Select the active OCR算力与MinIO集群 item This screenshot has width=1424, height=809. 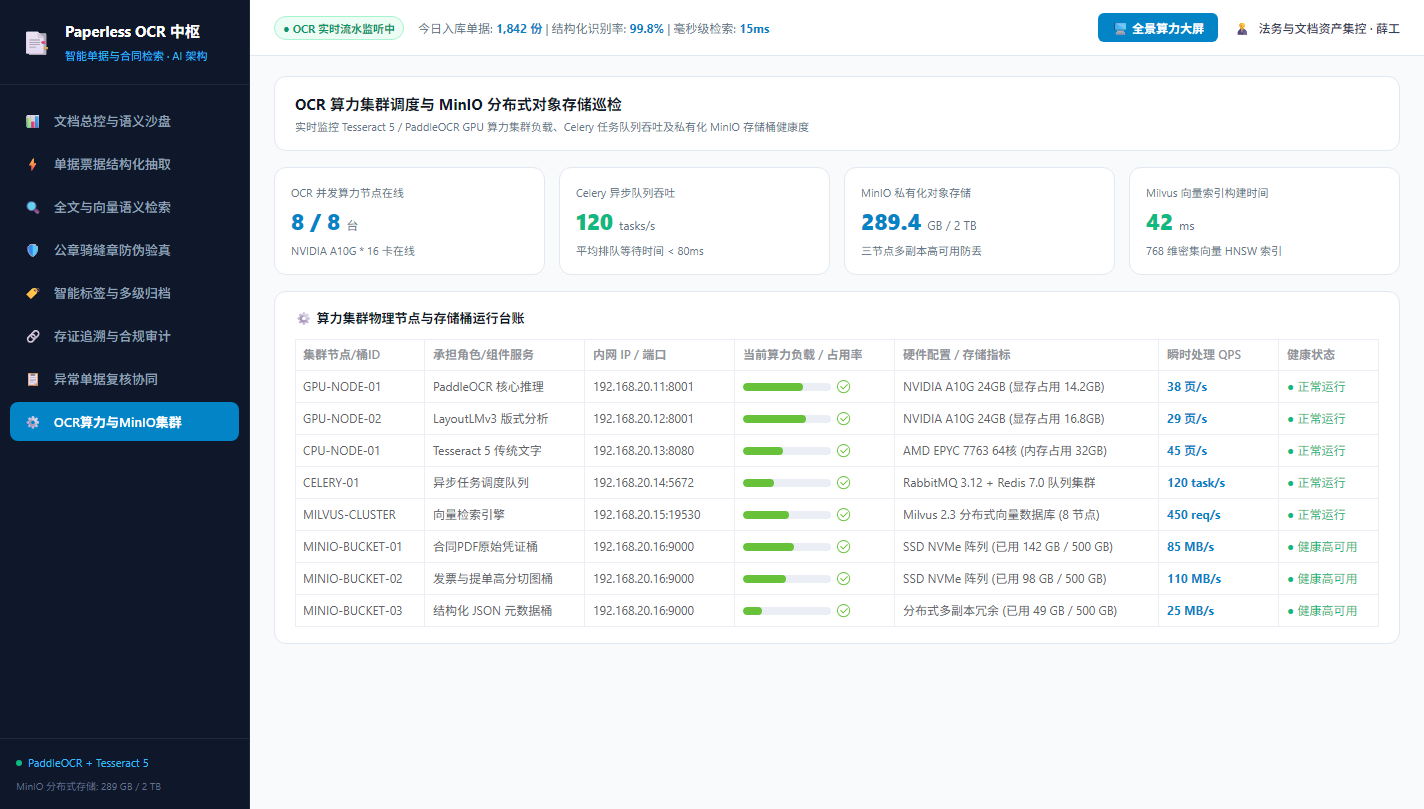coord(124,422)
